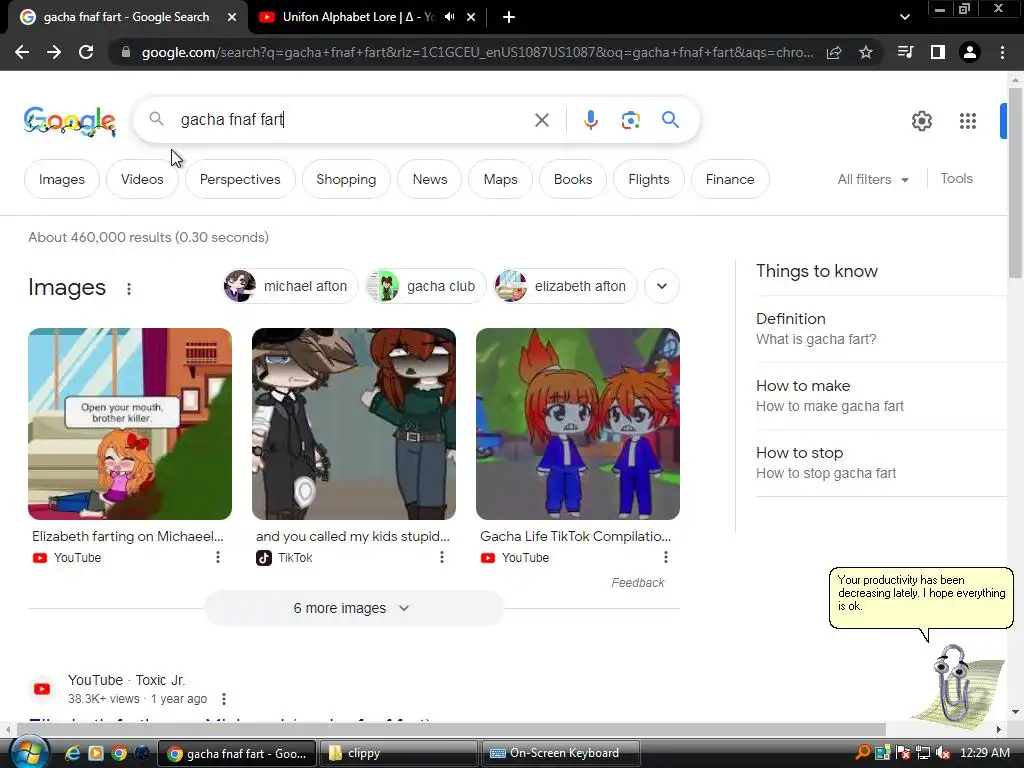
Task: Expand the All filters dropdown
Action: click(872, 179)
